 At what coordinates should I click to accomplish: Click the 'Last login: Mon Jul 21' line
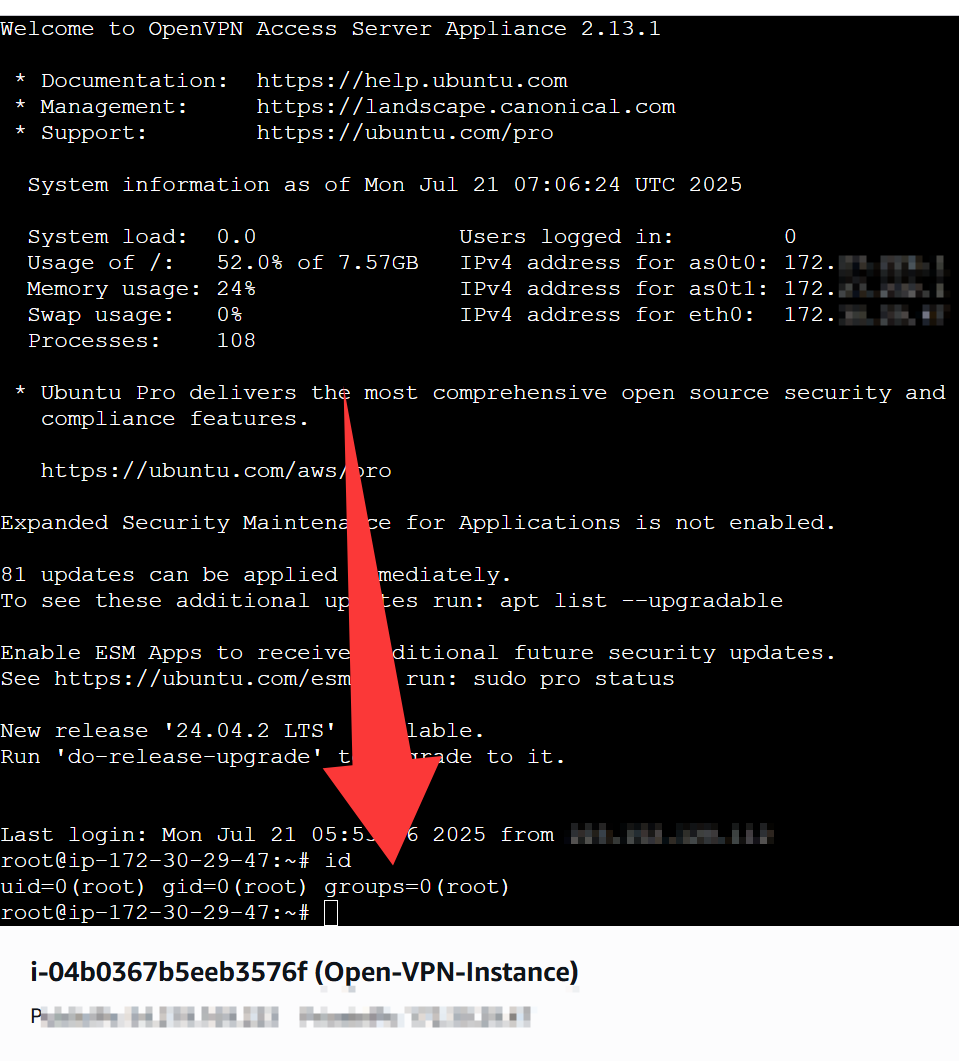(386, 835)
